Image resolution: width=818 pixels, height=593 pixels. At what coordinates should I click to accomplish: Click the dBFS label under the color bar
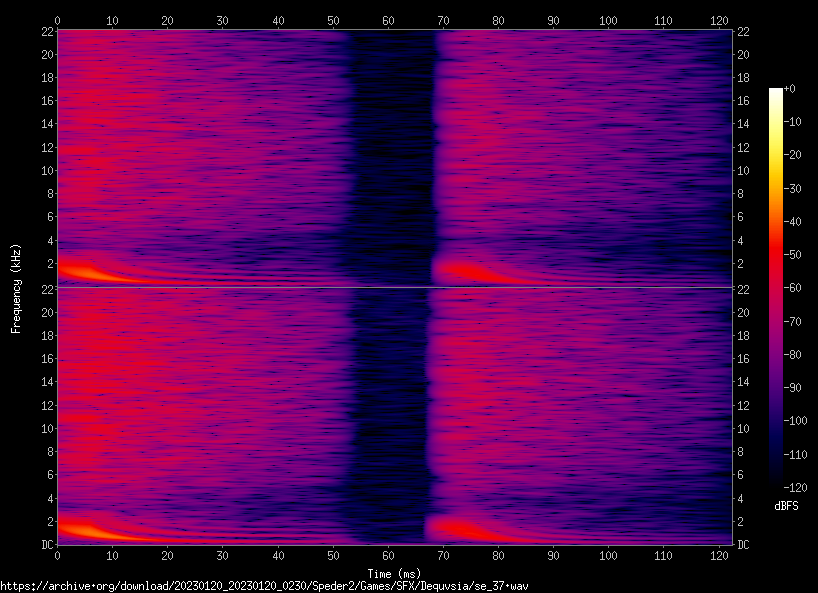(x=786, y=506)
